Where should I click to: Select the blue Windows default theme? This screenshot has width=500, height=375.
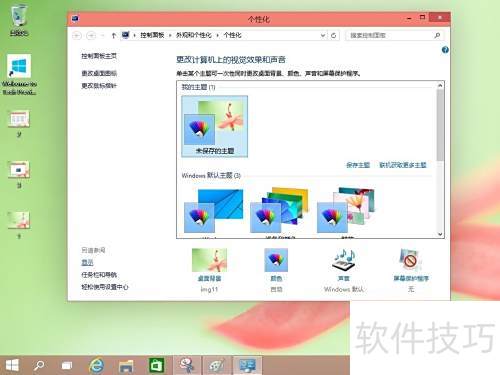click(214, 212)
